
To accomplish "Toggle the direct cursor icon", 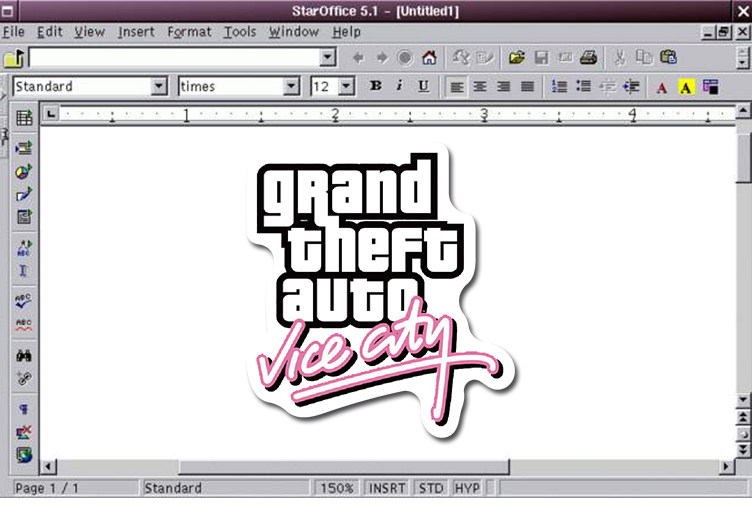I will click(x=23, y=271).
